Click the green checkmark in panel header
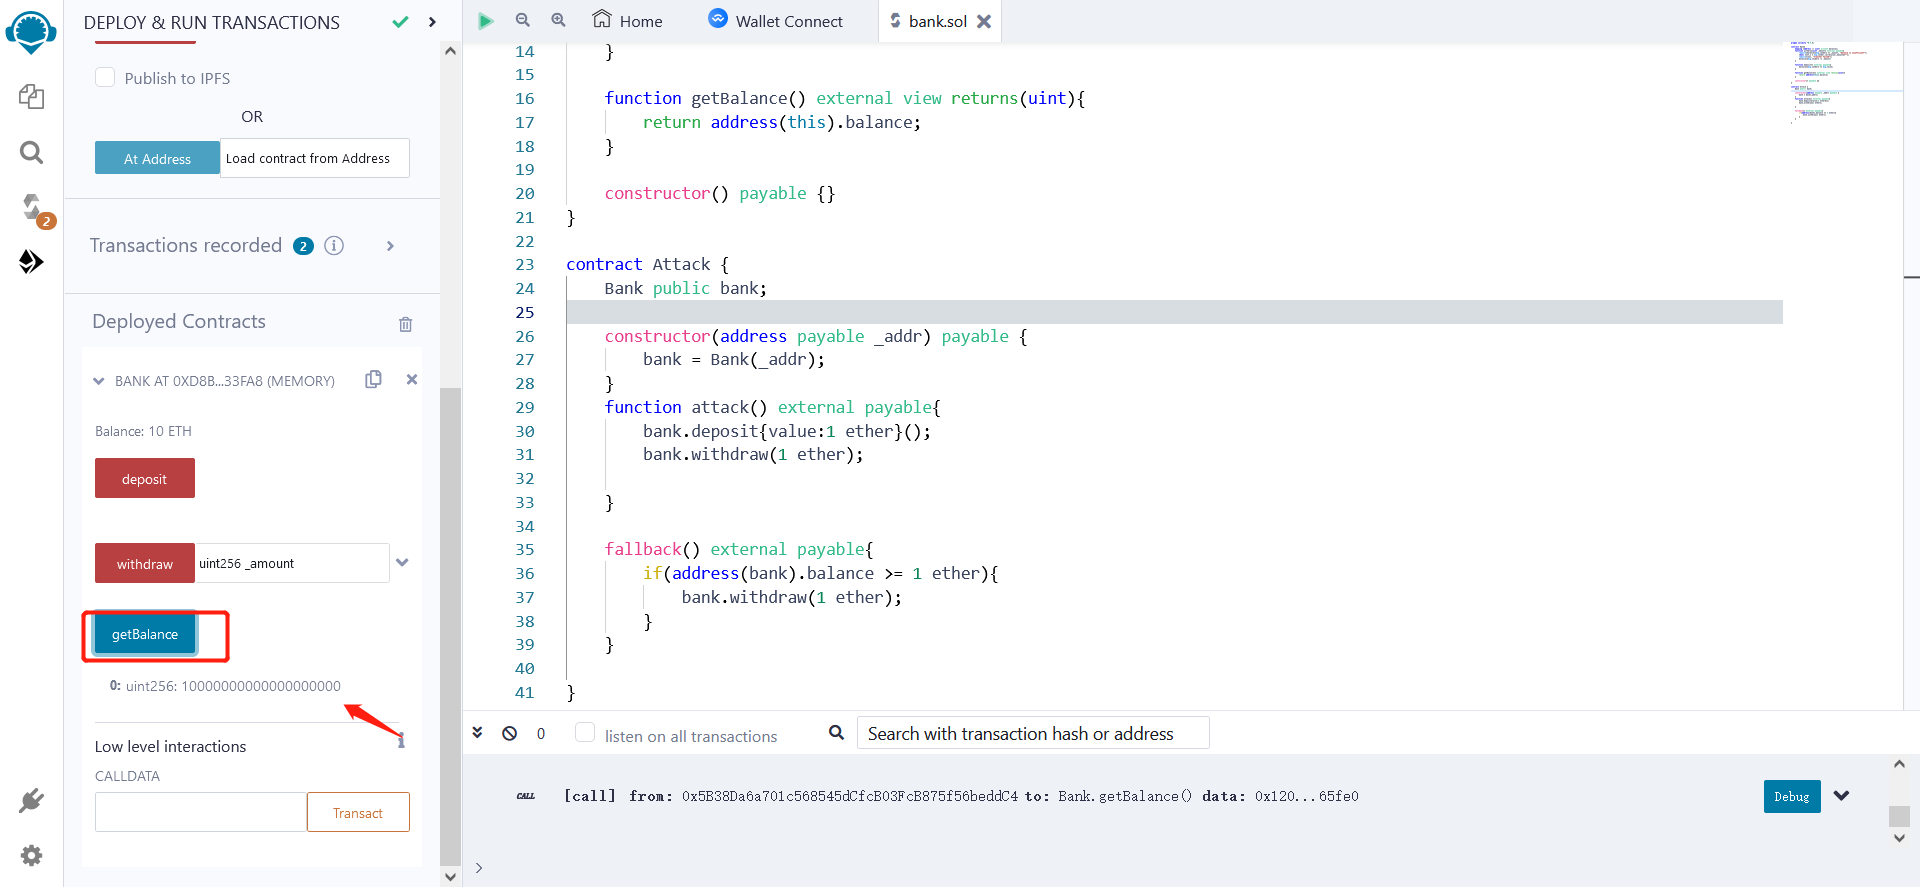 tap(400, 22)
